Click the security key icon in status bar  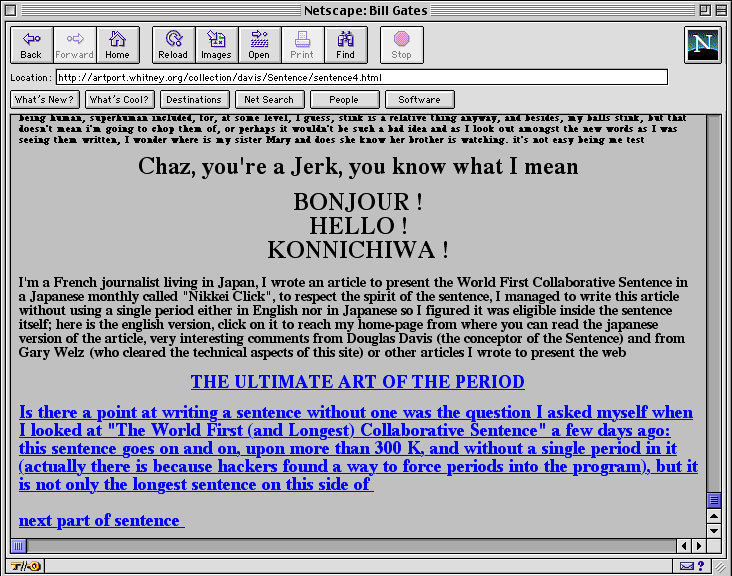coord(26,566)
